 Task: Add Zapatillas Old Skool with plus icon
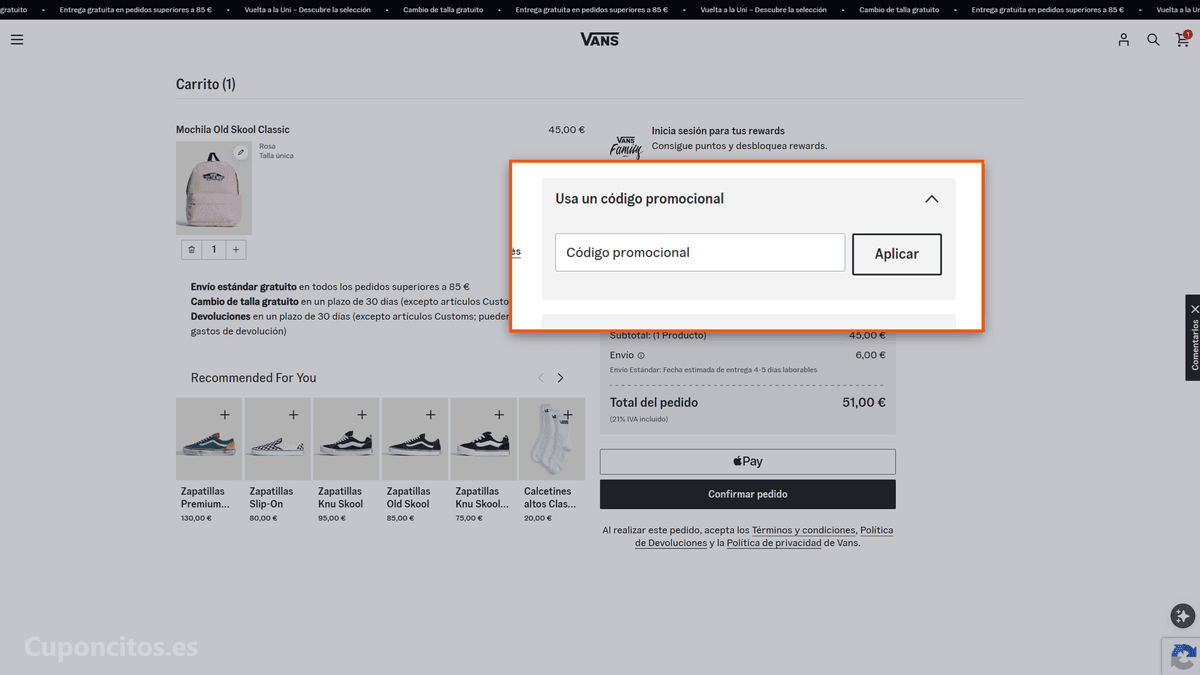430,415
